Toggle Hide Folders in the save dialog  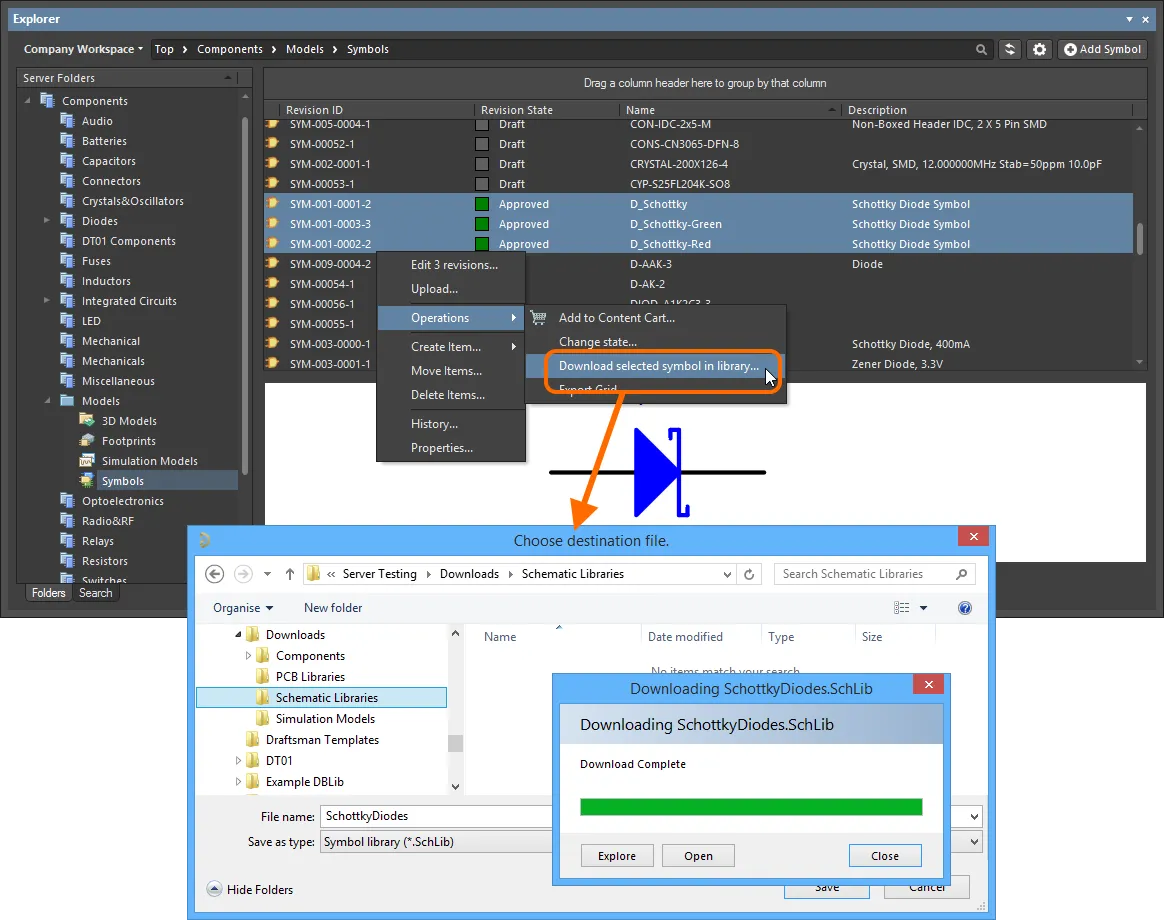click(x=250, y=889)
